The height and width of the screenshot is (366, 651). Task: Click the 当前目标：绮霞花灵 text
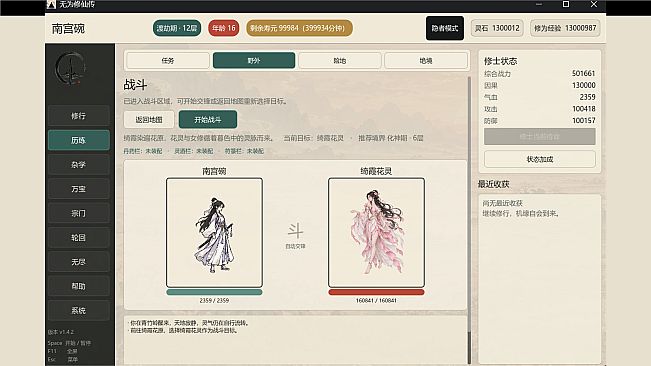[x=314, y=138]
